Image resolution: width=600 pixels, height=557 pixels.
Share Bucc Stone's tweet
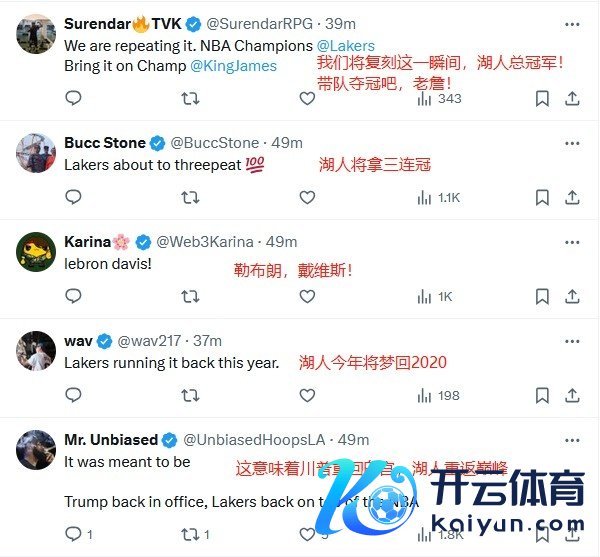pyautogui.click(x=572, y=197)
